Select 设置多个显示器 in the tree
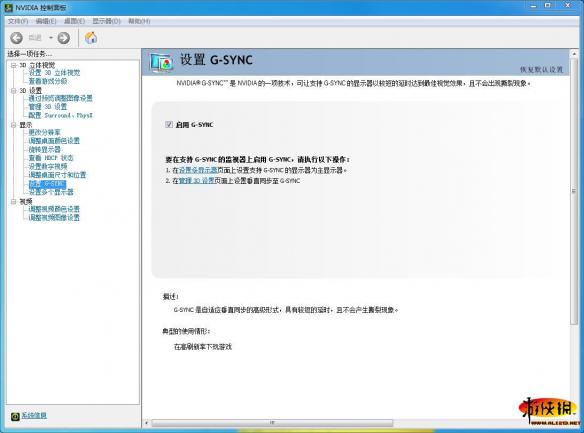This screenshot has height=433, width=584. pyautogui.click(x=51, y=192)
